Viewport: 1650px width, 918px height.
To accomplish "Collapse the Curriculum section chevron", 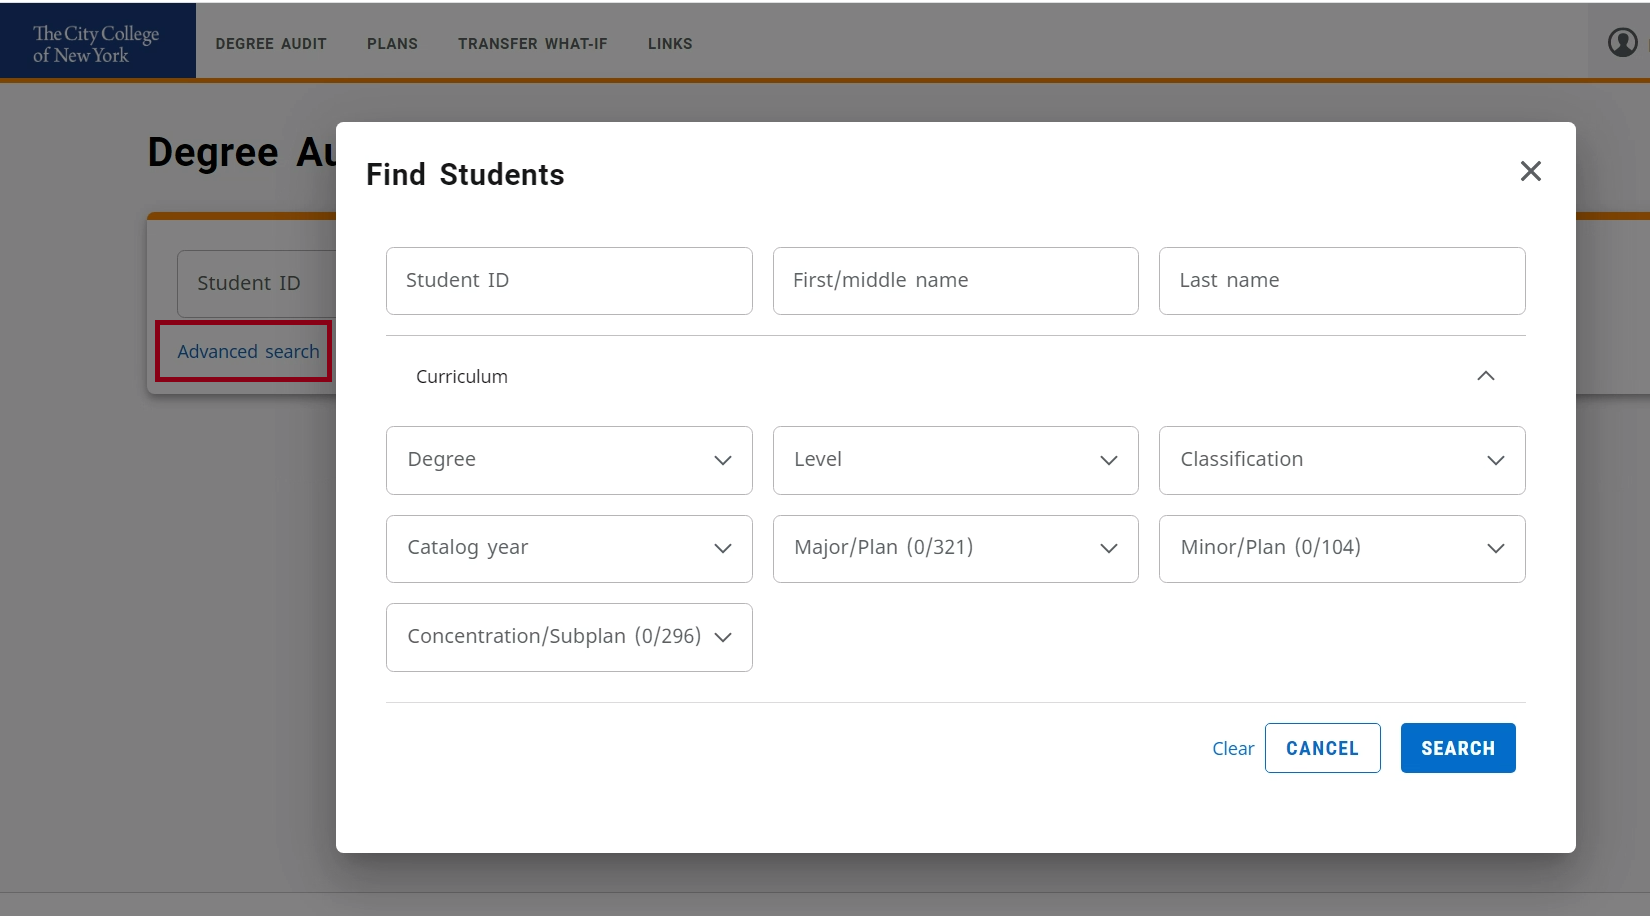I will pos(1485,376).
